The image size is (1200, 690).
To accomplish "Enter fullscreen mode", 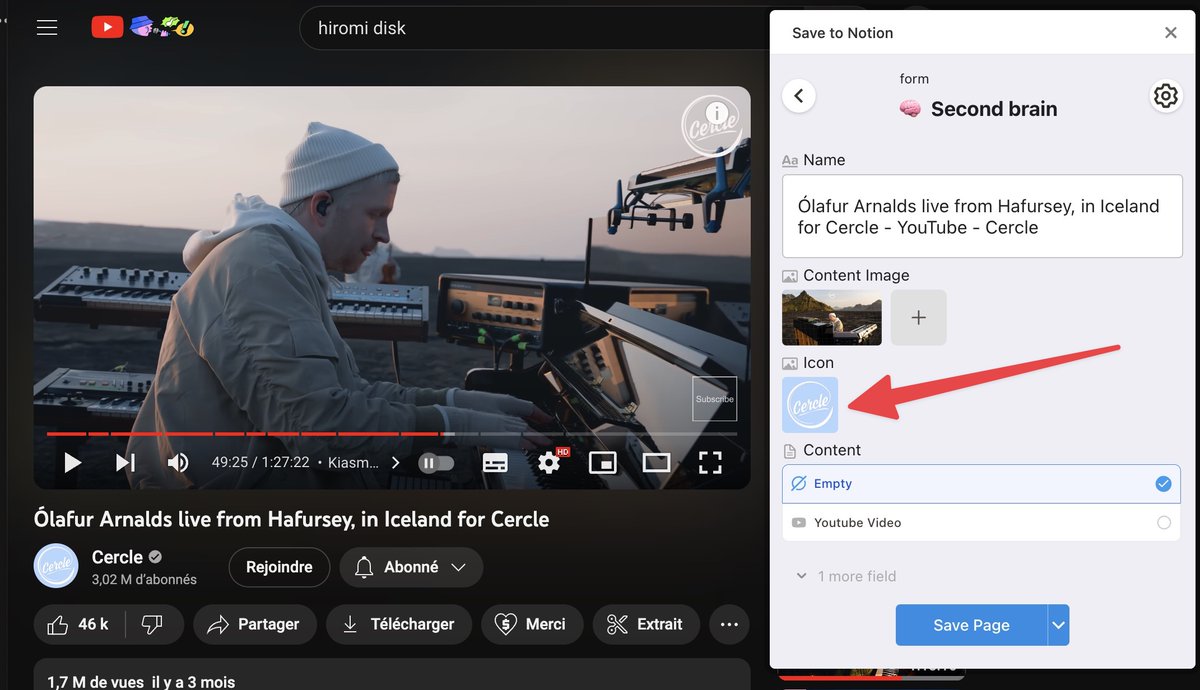I will [710, 462].
